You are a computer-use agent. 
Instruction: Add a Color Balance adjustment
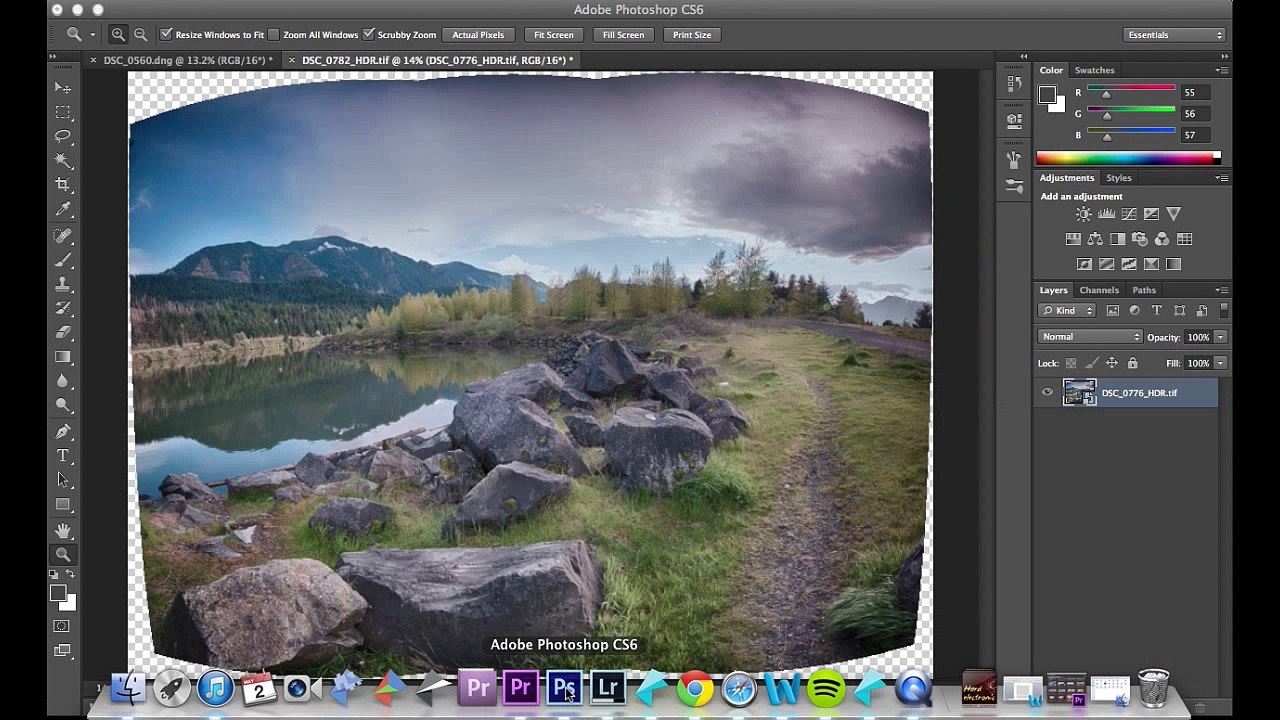coord(1095,239)
